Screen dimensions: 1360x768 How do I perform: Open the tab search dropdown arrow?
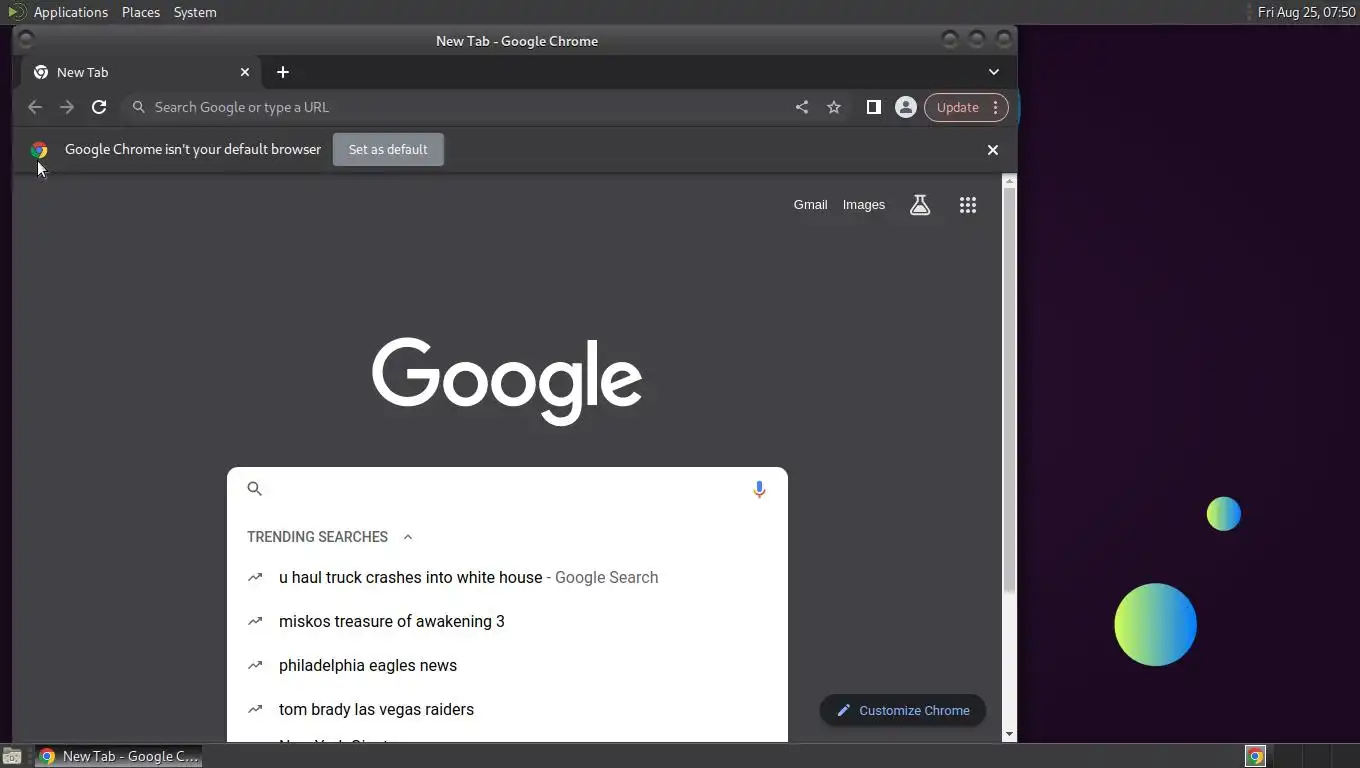click(x=994, y=72)
